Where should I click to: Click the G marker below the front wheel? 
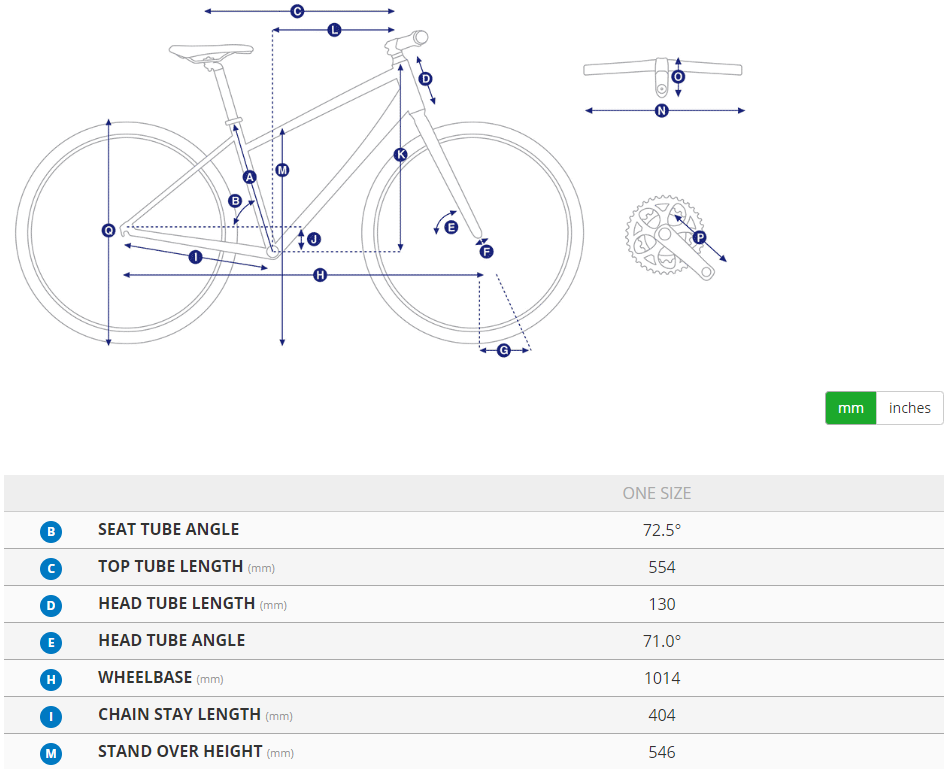coord(503,350)
